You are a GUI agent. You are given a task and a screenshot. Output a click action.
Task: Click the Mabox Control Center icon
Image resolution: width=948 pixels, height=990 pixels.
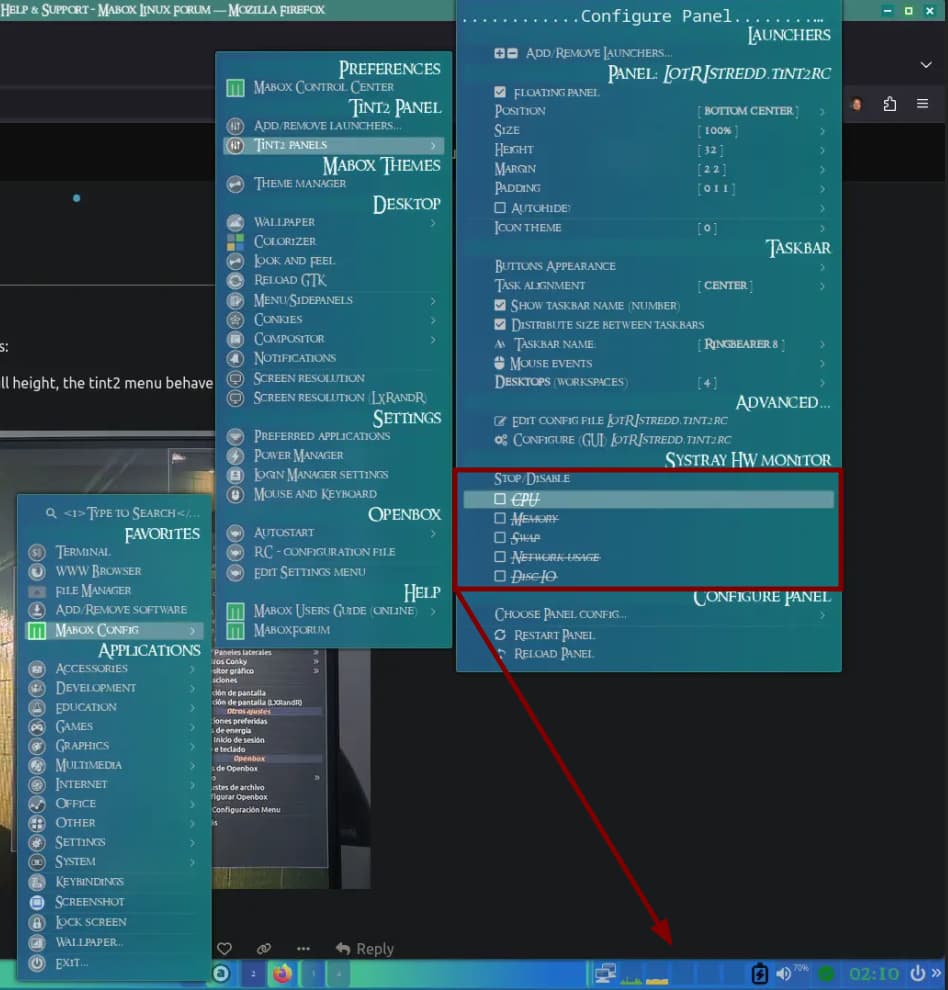coord(235,87)
